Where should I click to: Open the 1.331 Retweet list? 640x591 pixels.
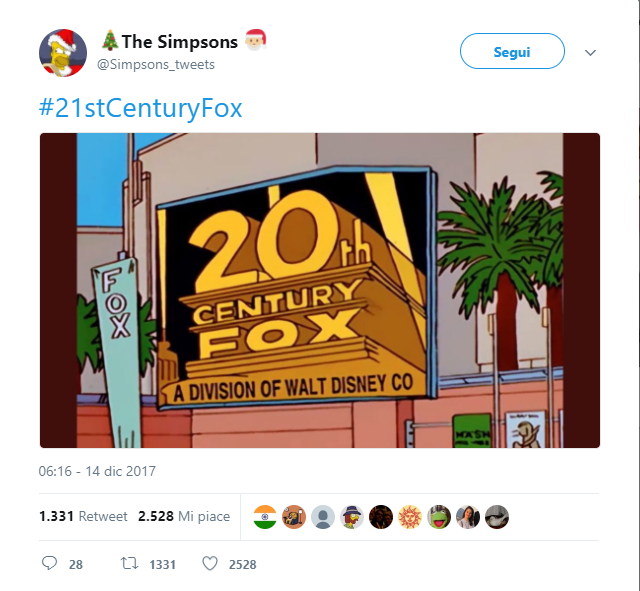[83, 516]
